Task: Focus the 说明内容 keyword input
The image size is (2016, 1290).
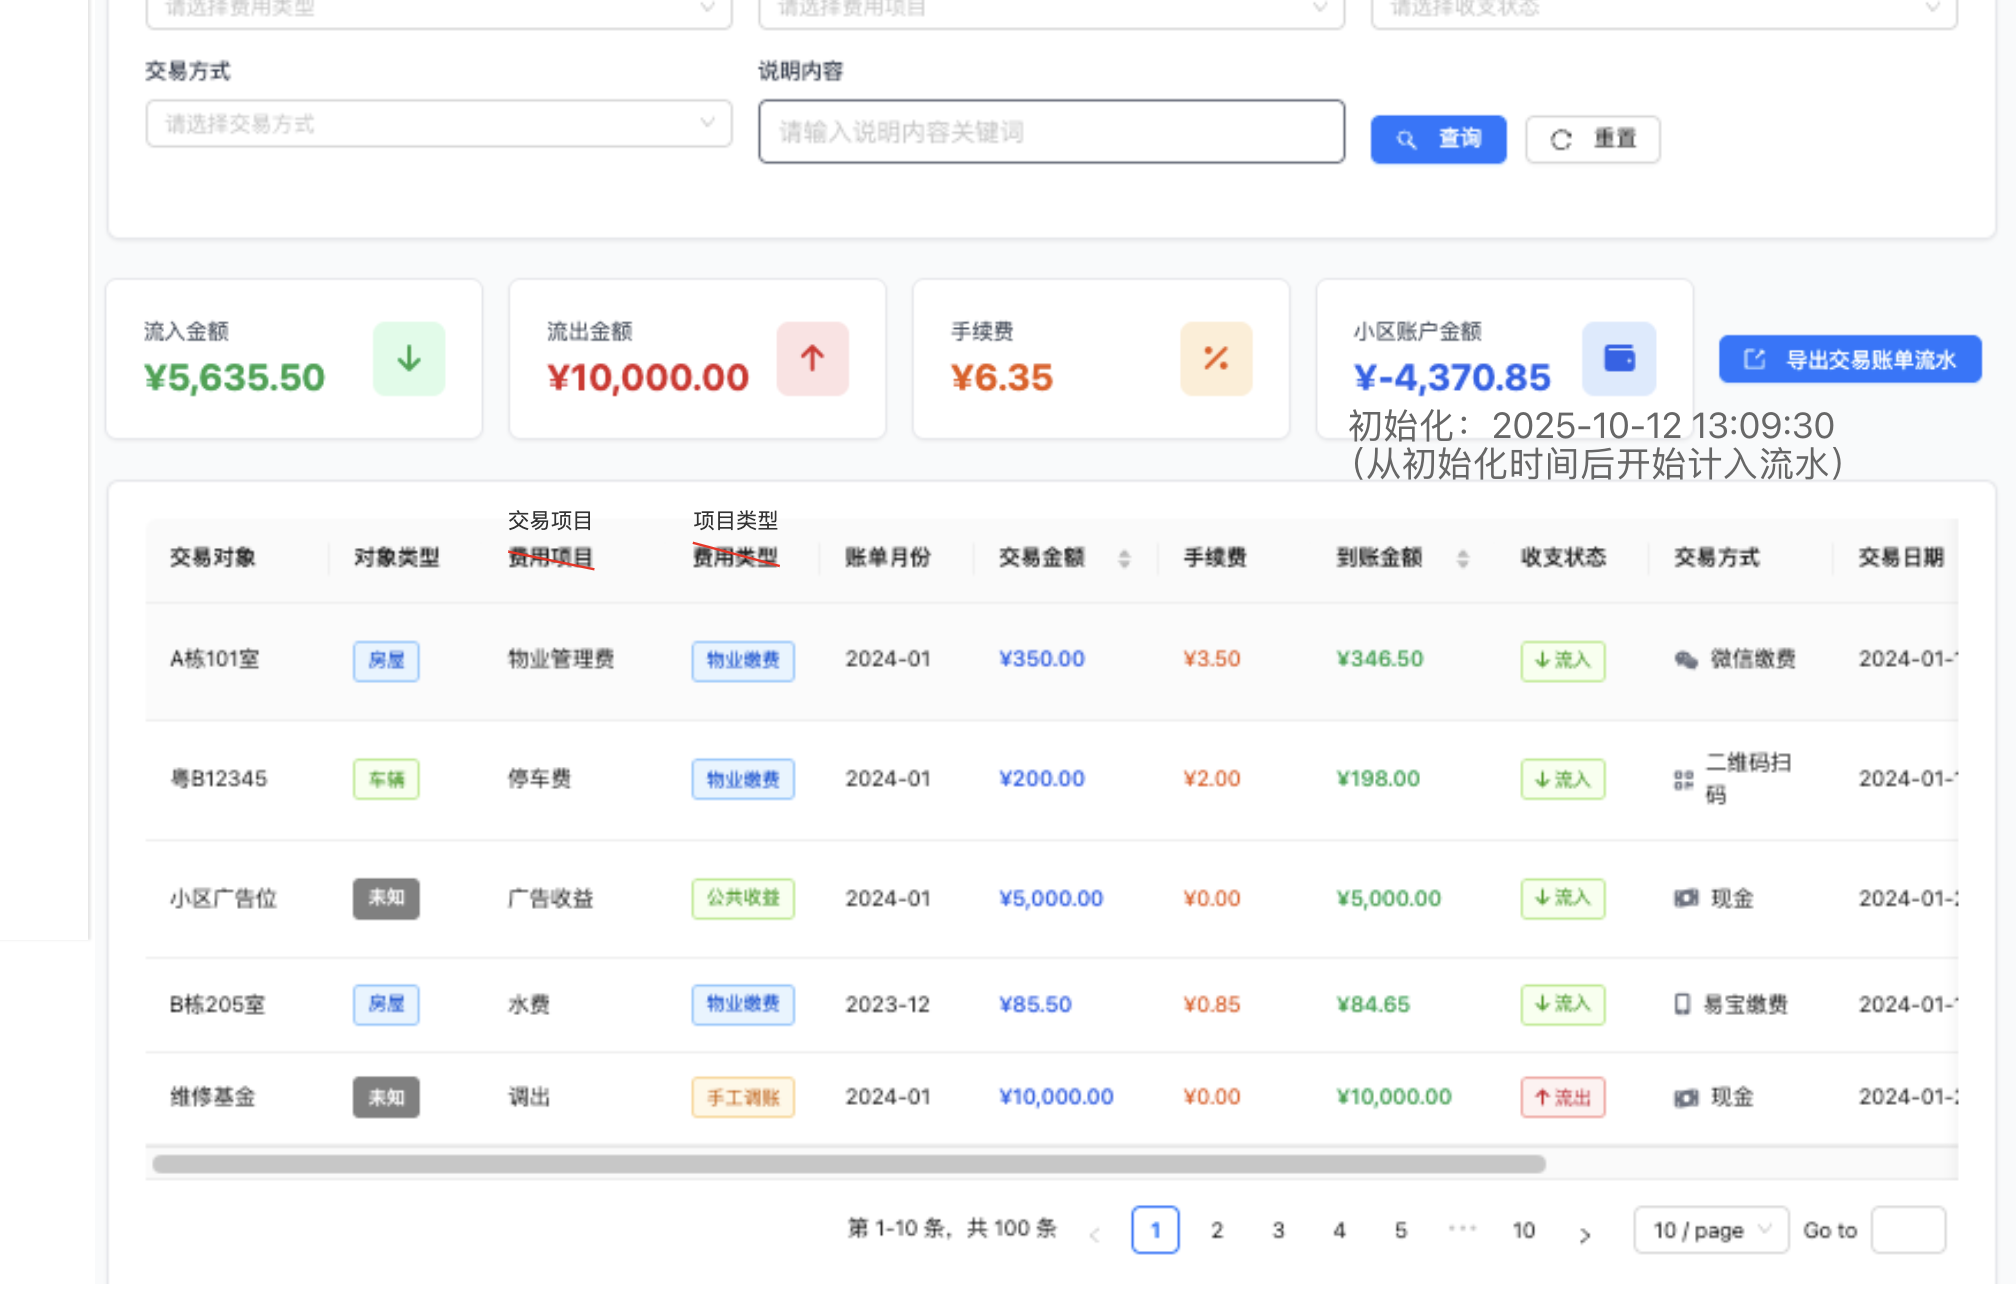Action: 1050,132
